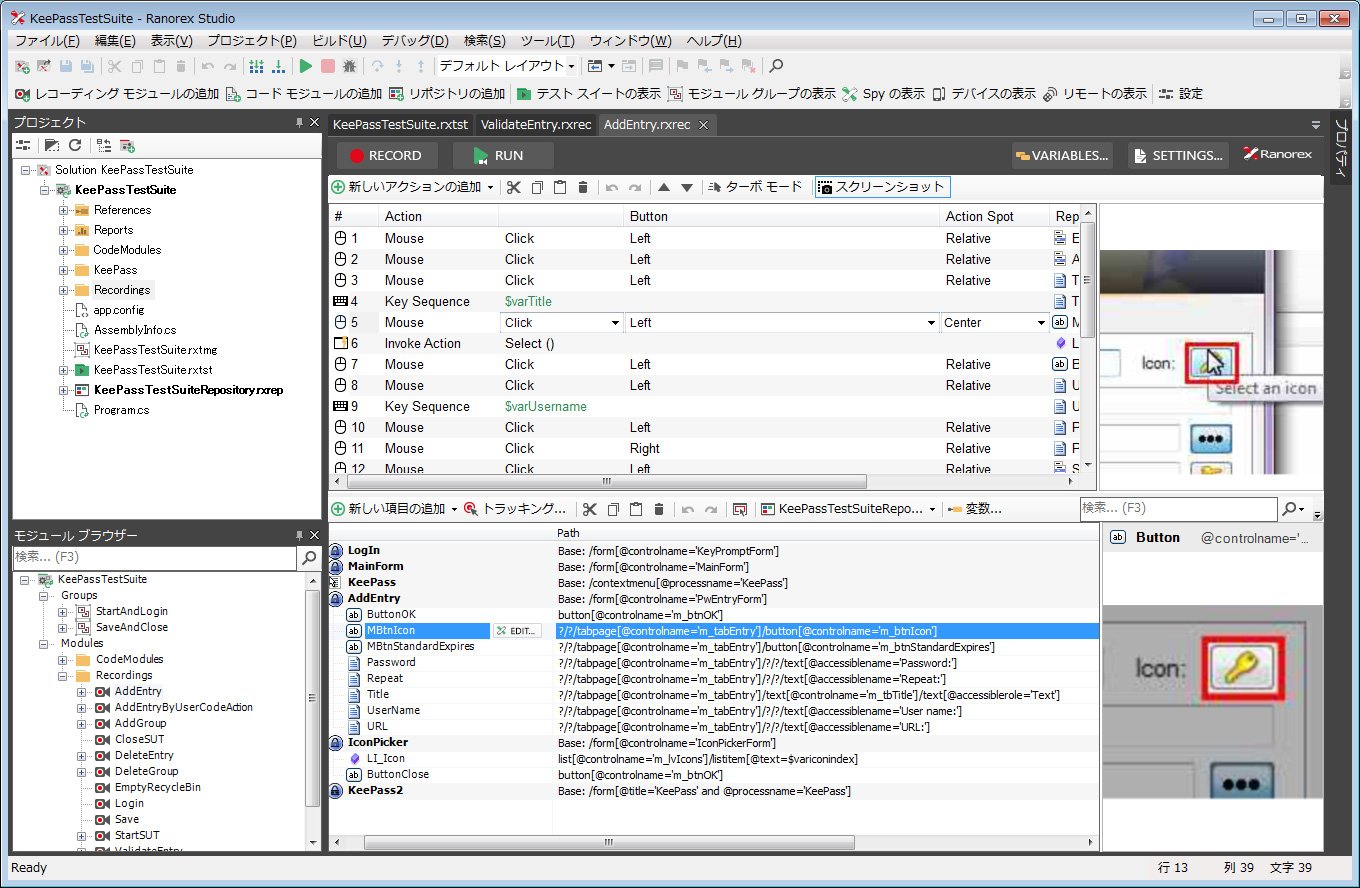Click the EDIT... button on MBtnIcon row
Viewport: 1360px width, 888px height.
point(517,631)
